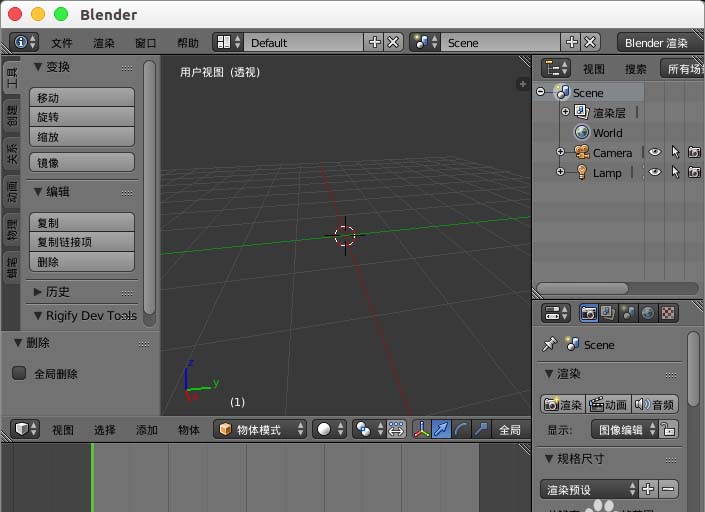Collapse the Delete operator panel
705x512 pixels.
(x=18, y=343)
